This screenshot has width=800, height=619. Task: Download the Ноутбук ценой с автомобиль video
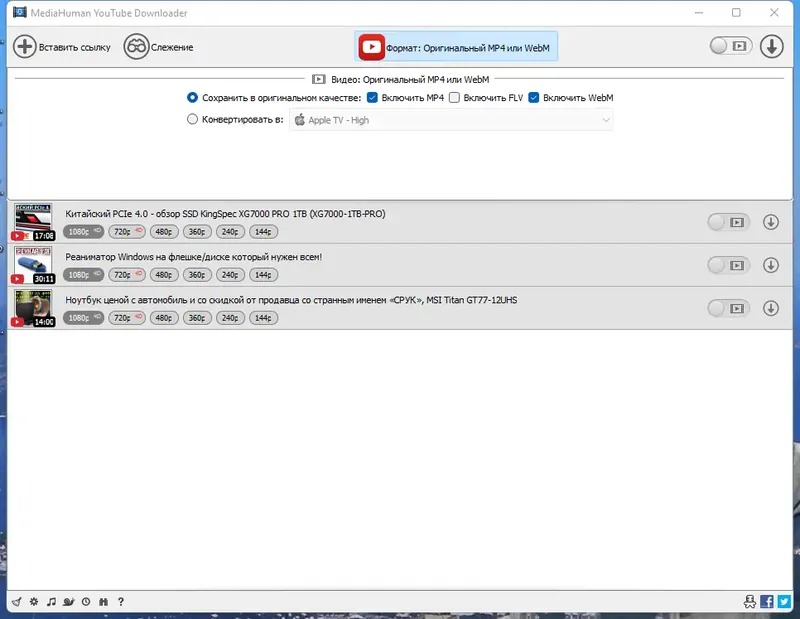(771, 308)
